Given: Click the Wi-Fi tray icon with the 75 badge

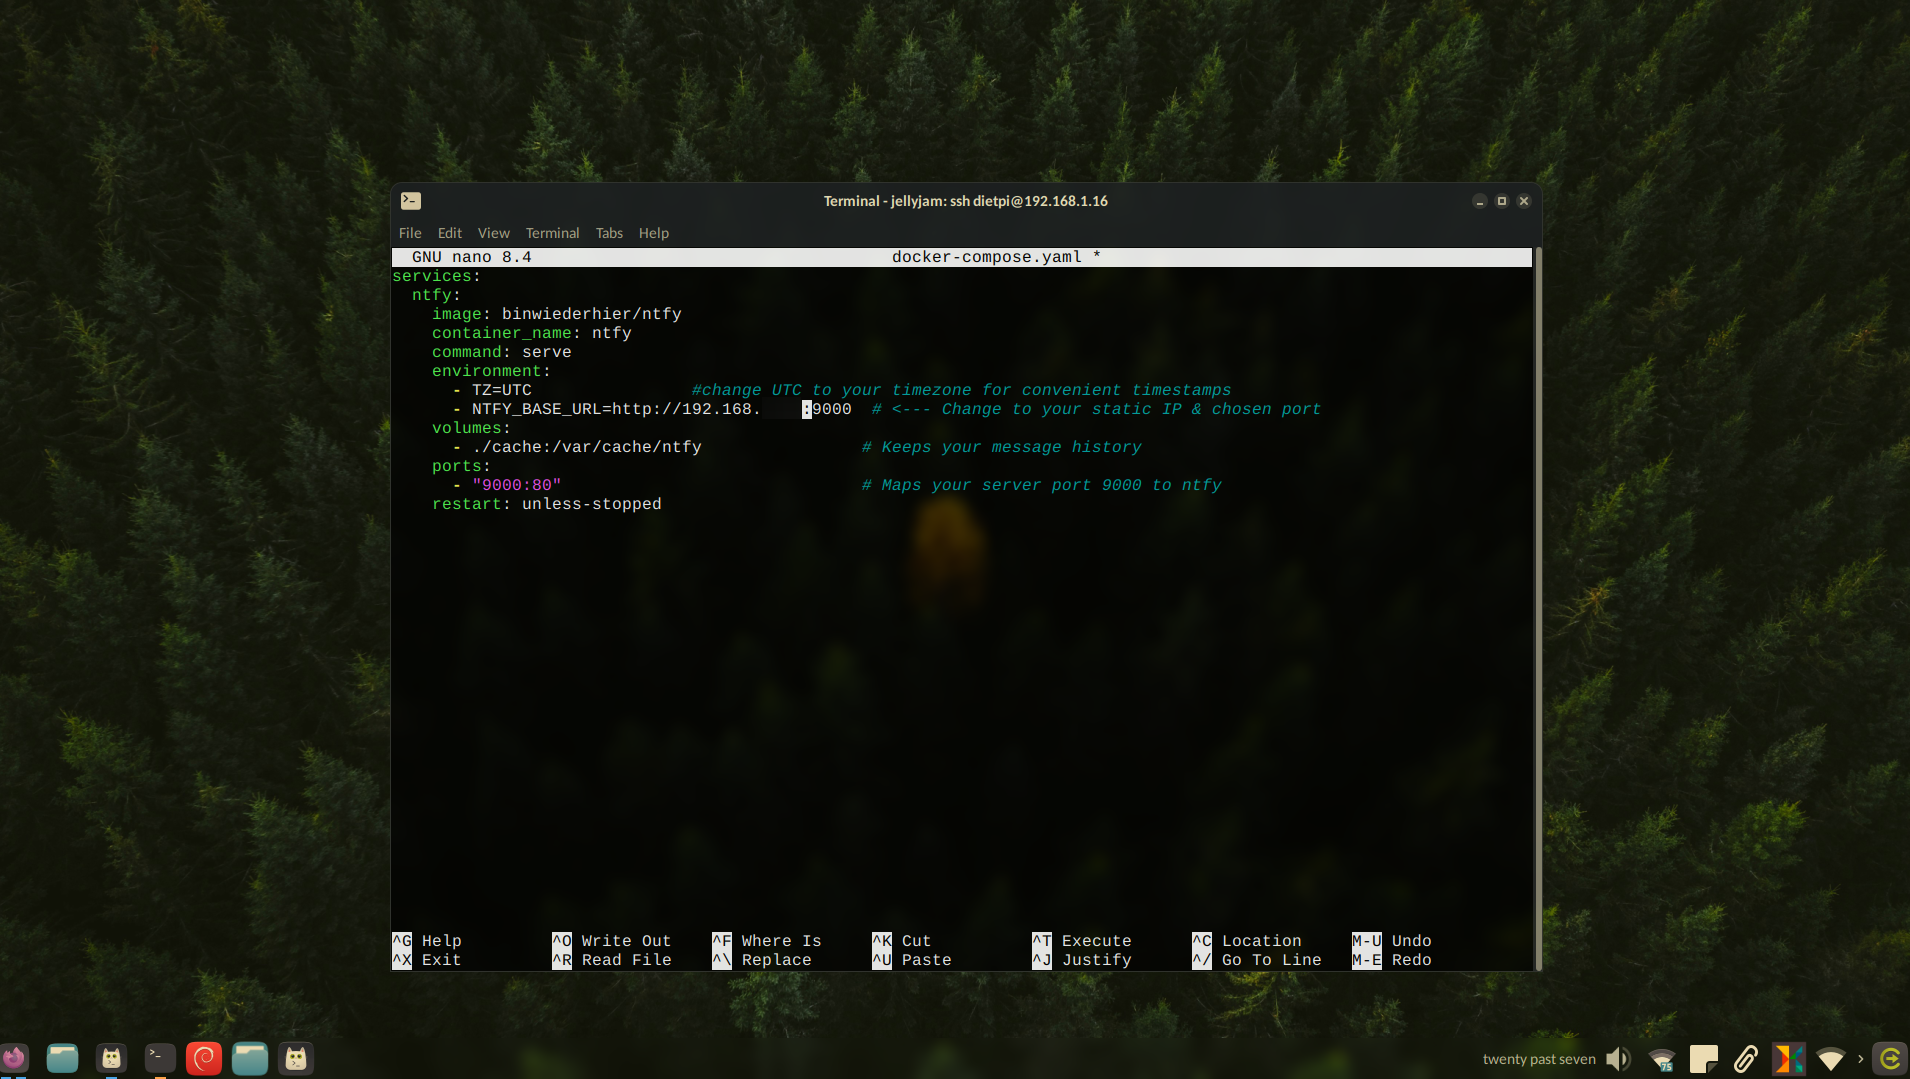Looking at the screenshot, I should point(1662,1059).
